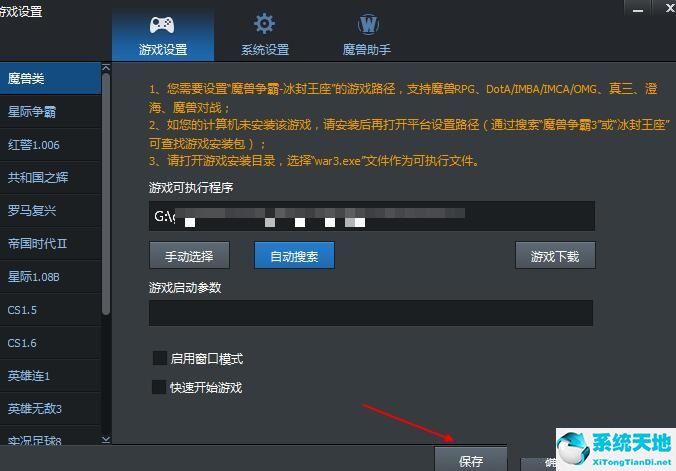Select CS1.5 in the sidebar

coord(50,310)
